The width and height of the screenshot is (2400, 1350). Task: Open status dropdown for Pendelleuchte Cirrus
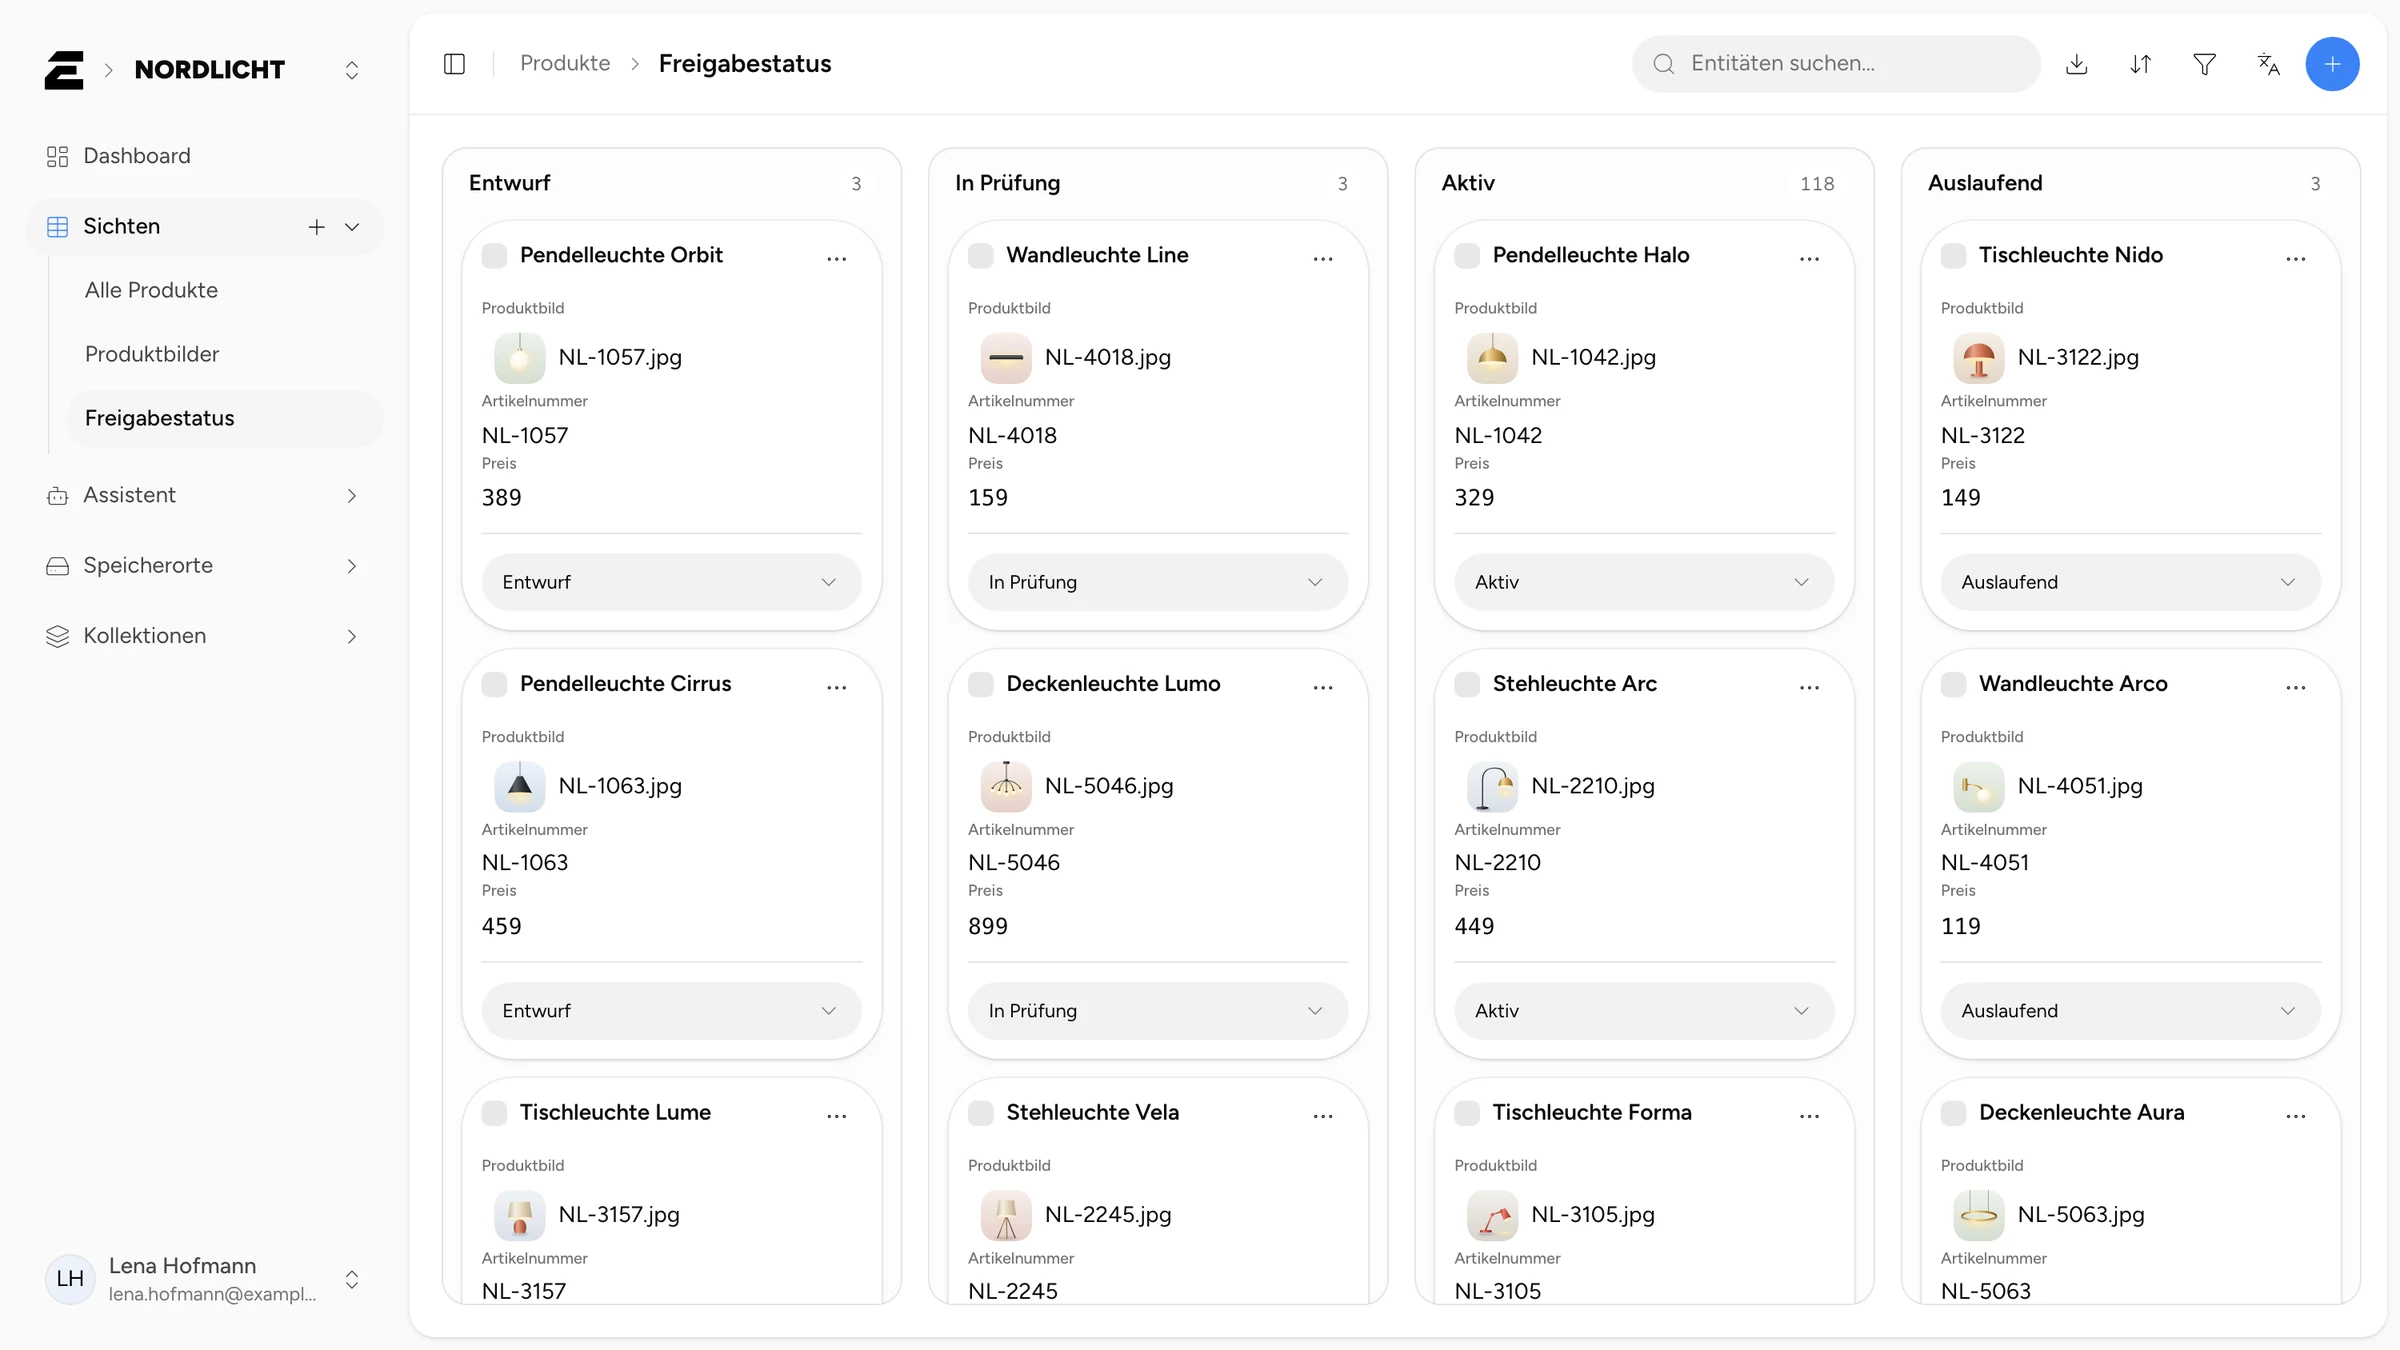(x=671, y=1011)
